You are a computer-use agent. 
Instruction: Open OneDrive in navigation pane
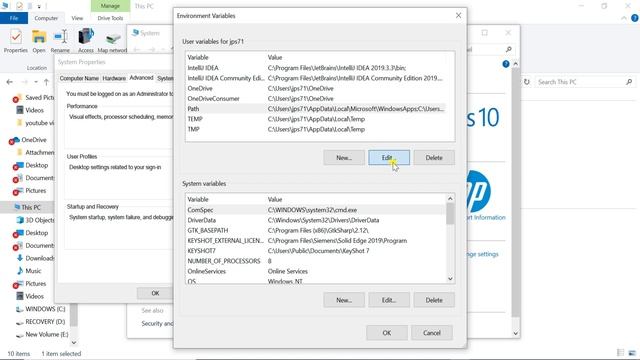(x=33, y=140)
